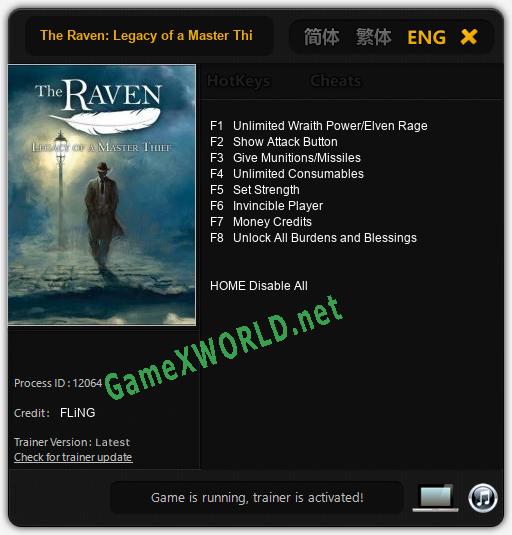Select F7 Money Credits row
512x535 pixels.
click(261, 222)
